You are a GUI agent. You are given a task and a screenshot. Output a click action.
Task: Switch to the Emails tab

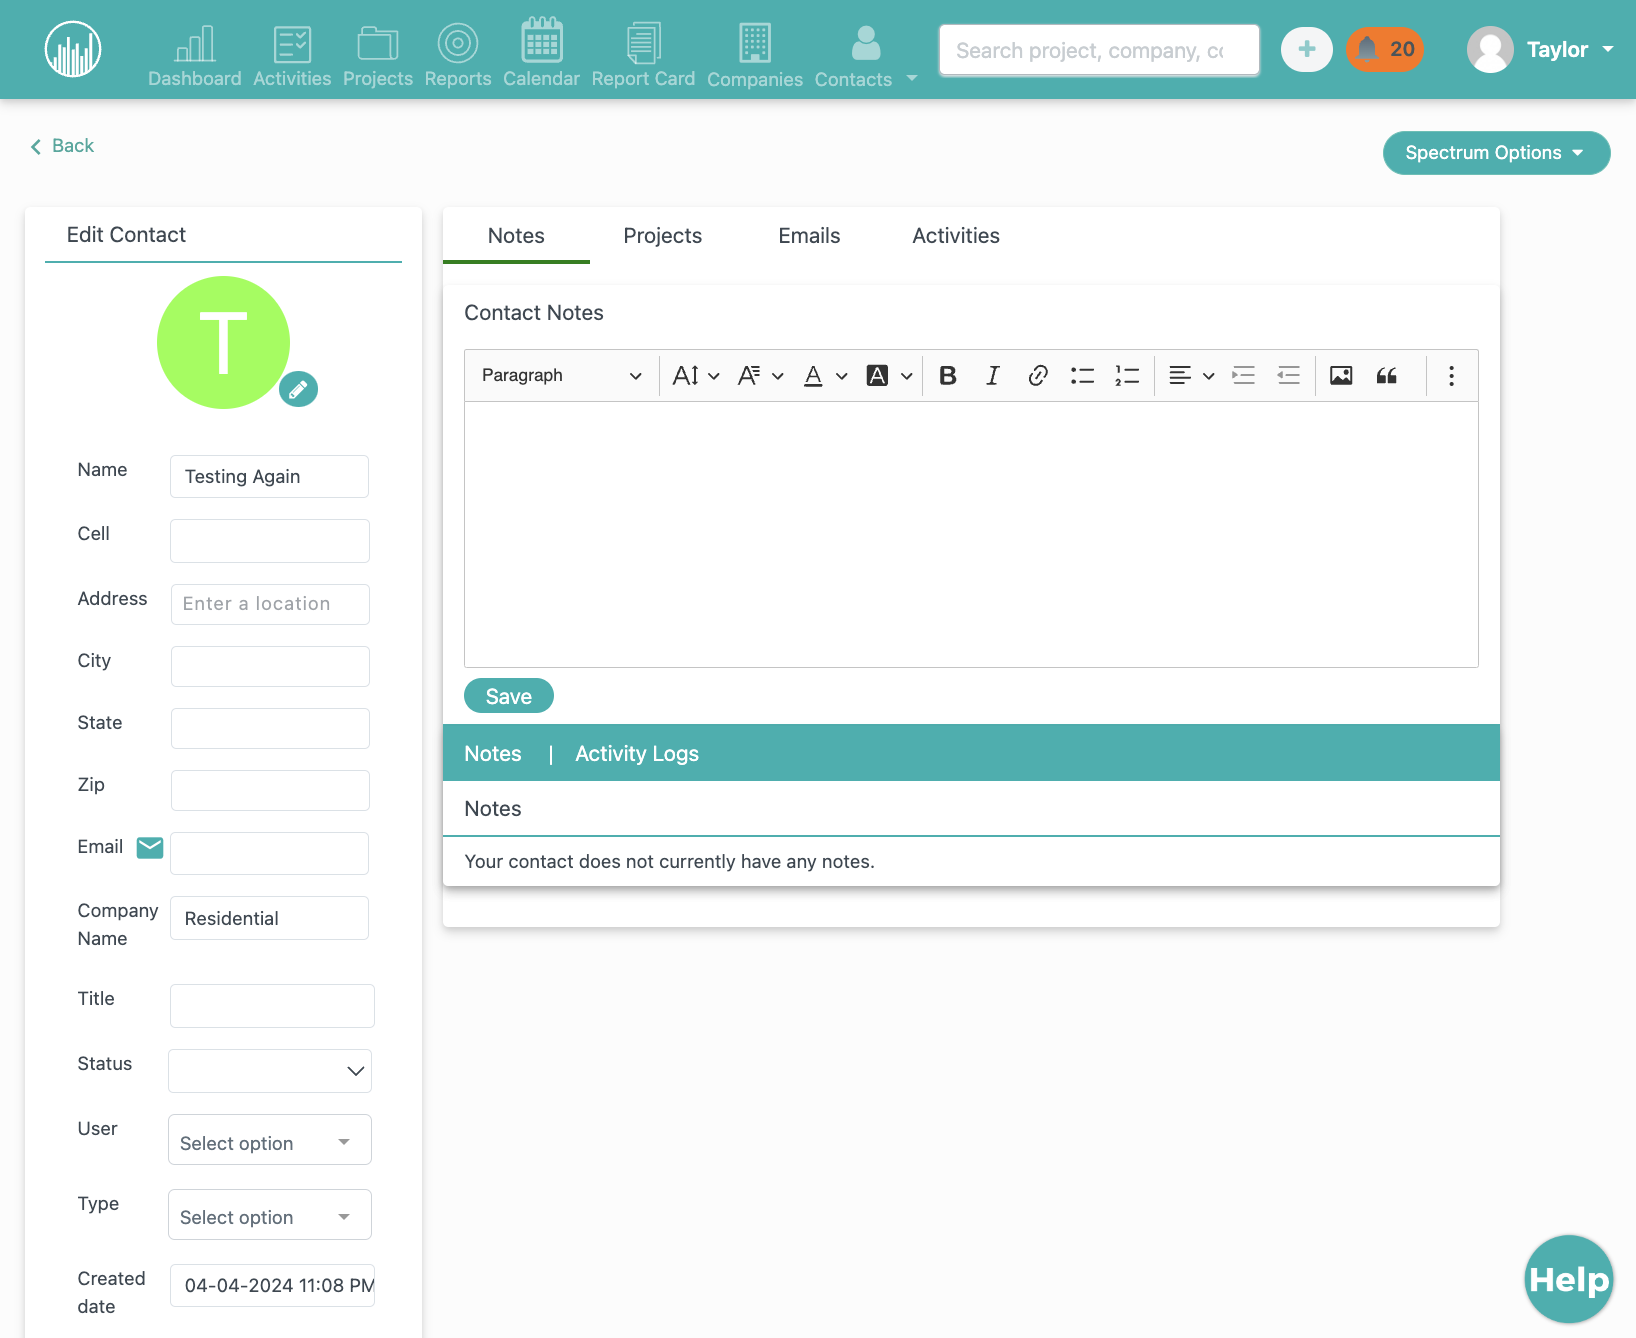tap(809, 236)
